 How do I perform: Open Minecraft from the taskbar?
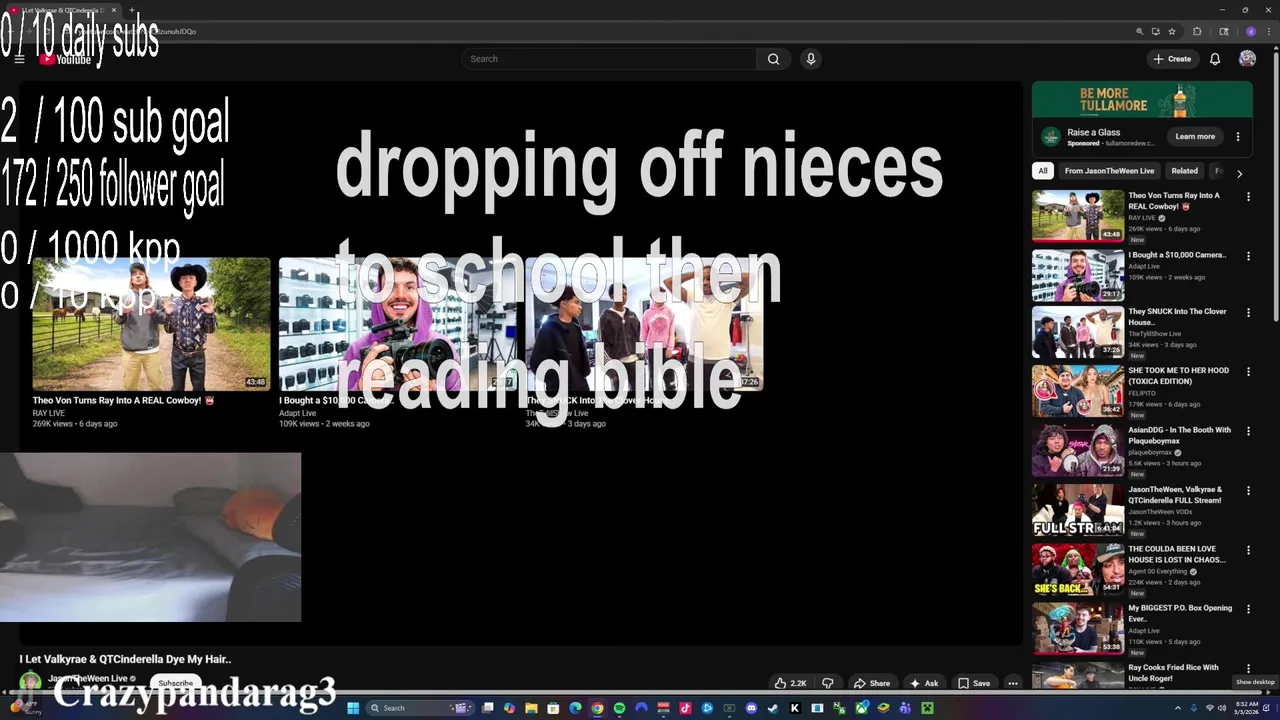(x=927, y=708)
